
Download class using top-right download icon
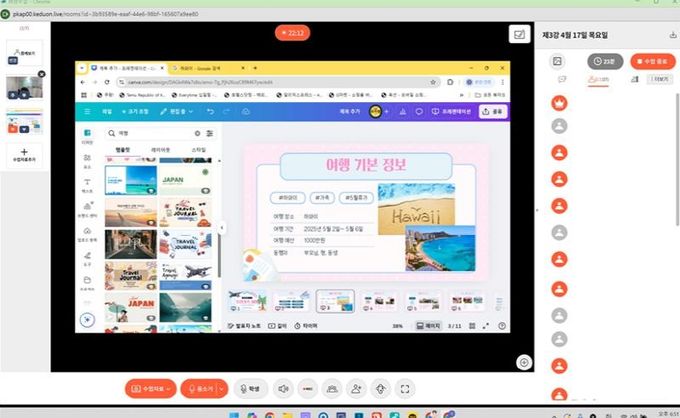pos(672,34)
